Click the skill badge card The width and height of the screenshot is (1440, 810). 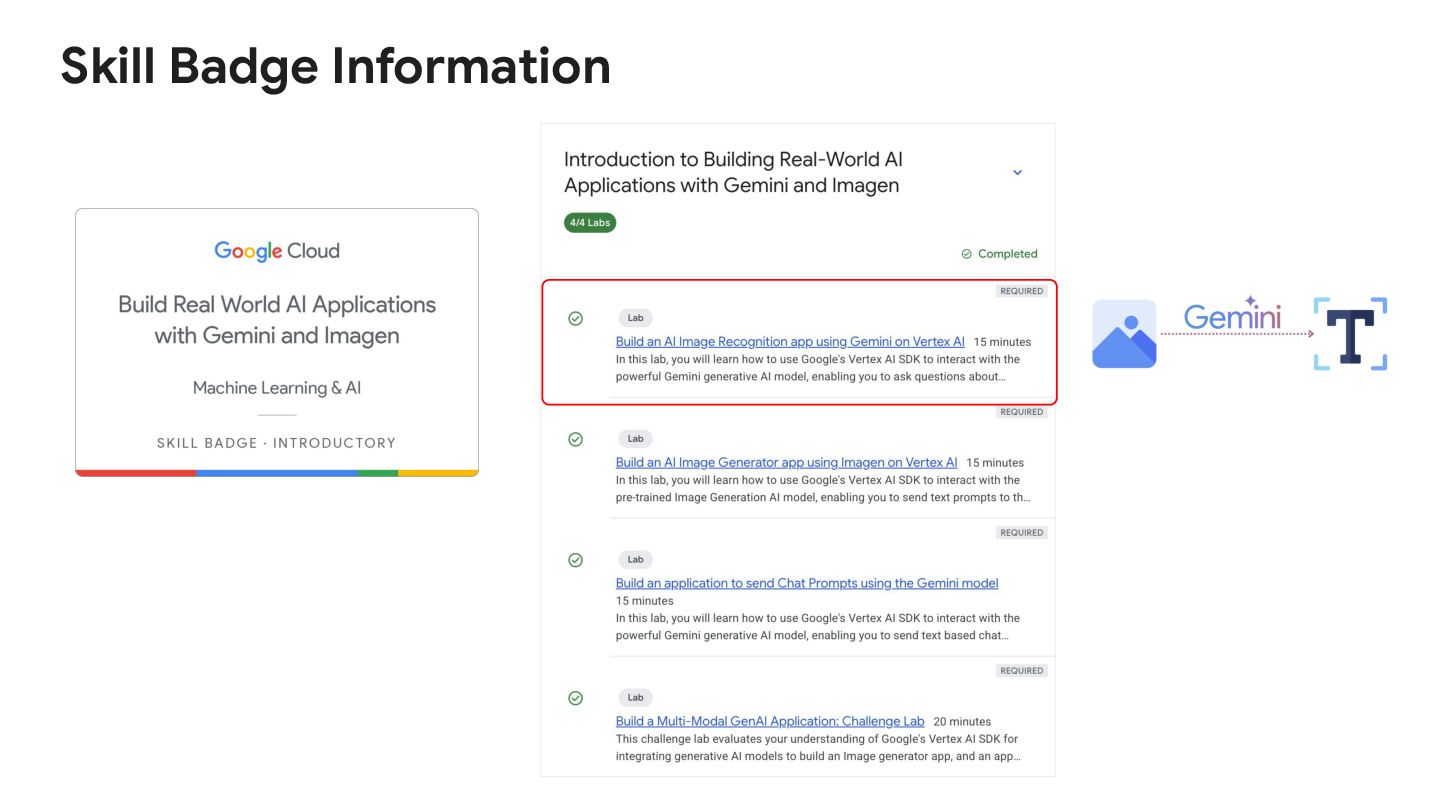pos(277,342)
